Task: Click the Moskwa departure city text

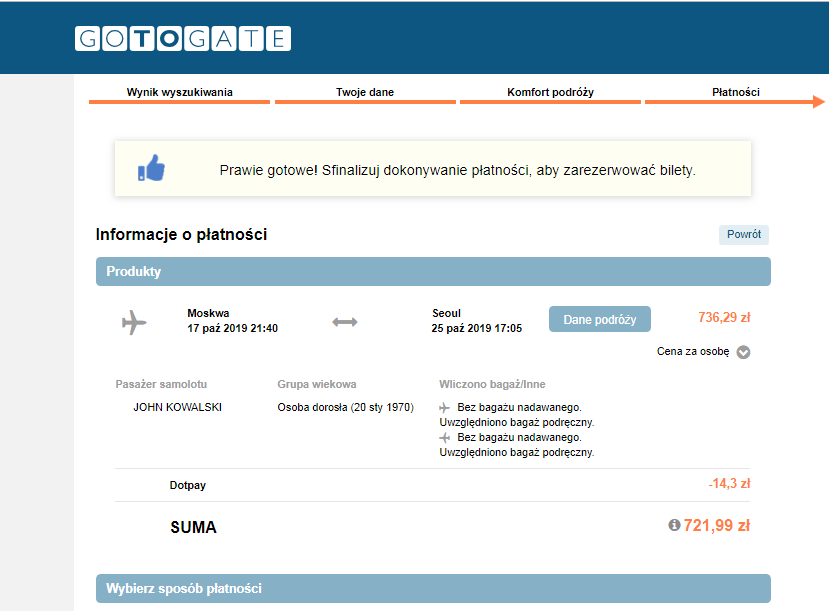Action: coord(208,313)
